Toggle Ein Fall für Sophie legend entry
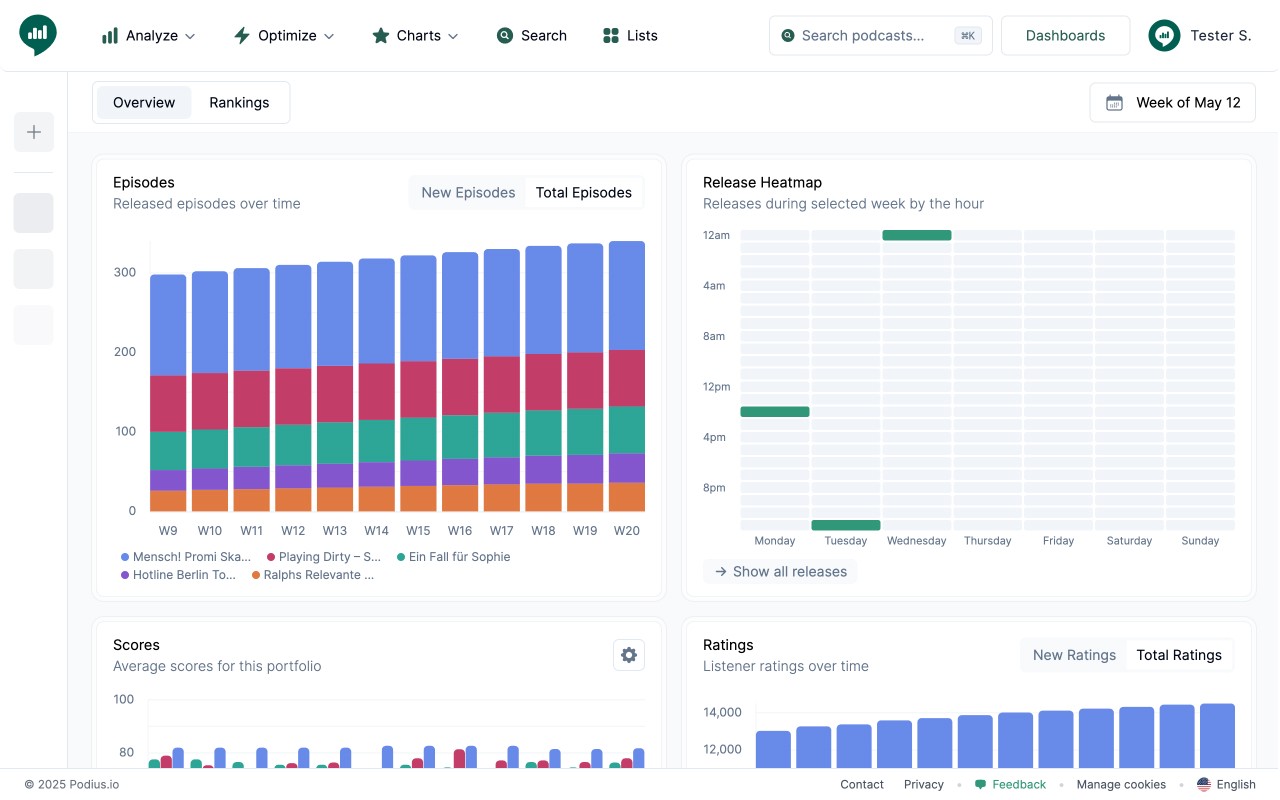Image resolution: width=1280 pixels, height=800 pixels. (x=454, y=557)
